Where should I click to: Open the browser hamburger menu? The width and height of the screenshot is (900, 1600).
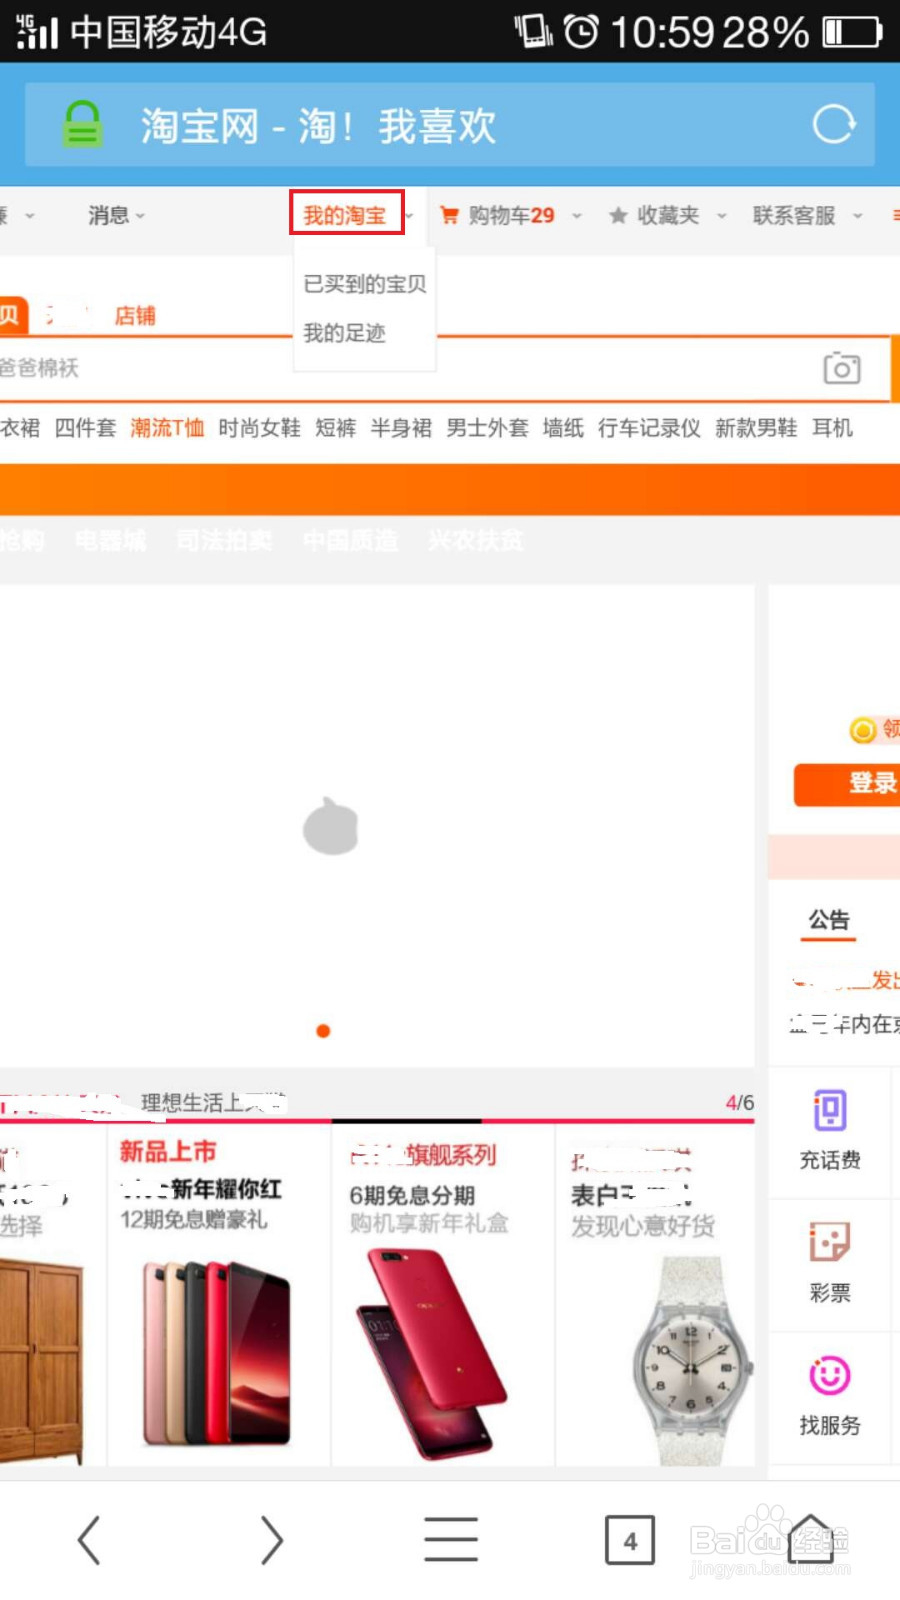click(451, 1540)
